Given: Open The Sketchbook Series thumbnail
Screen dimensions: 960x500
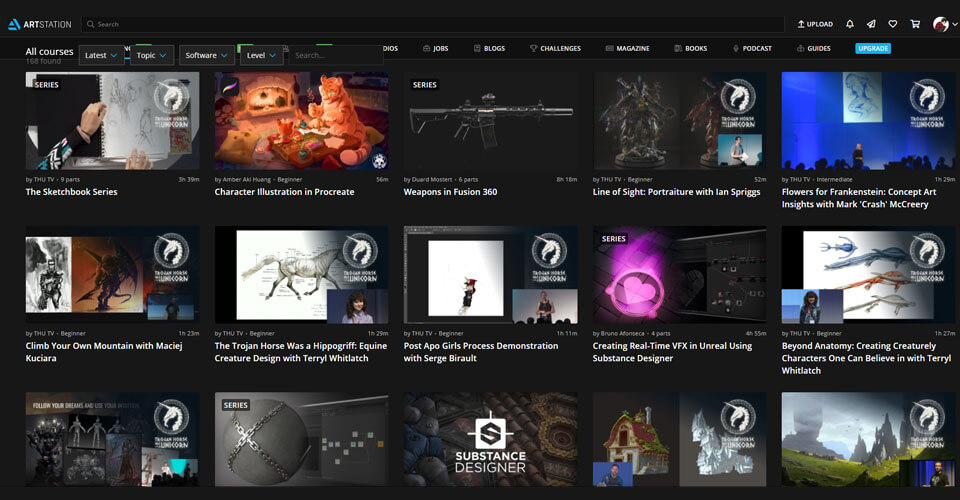Looking at the screenshot, I should click(113, 121).
